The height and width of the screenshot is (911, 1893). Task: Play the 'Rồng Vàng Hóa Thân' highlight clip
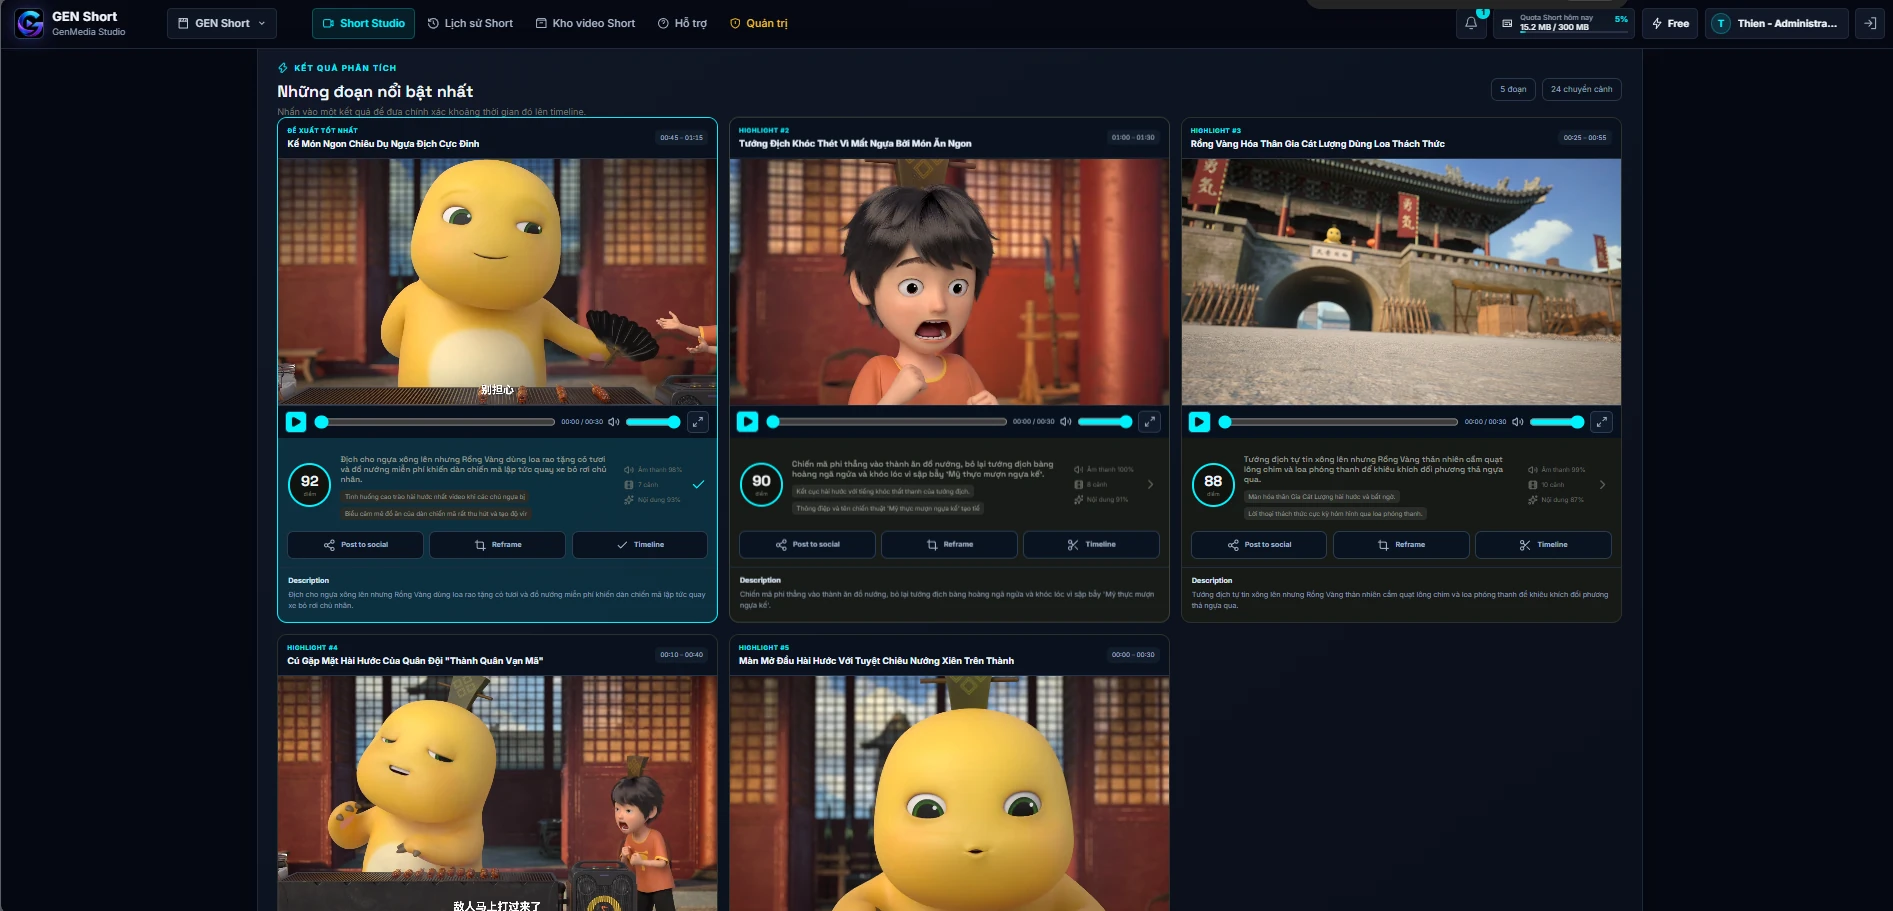[x=1199, y=422]
